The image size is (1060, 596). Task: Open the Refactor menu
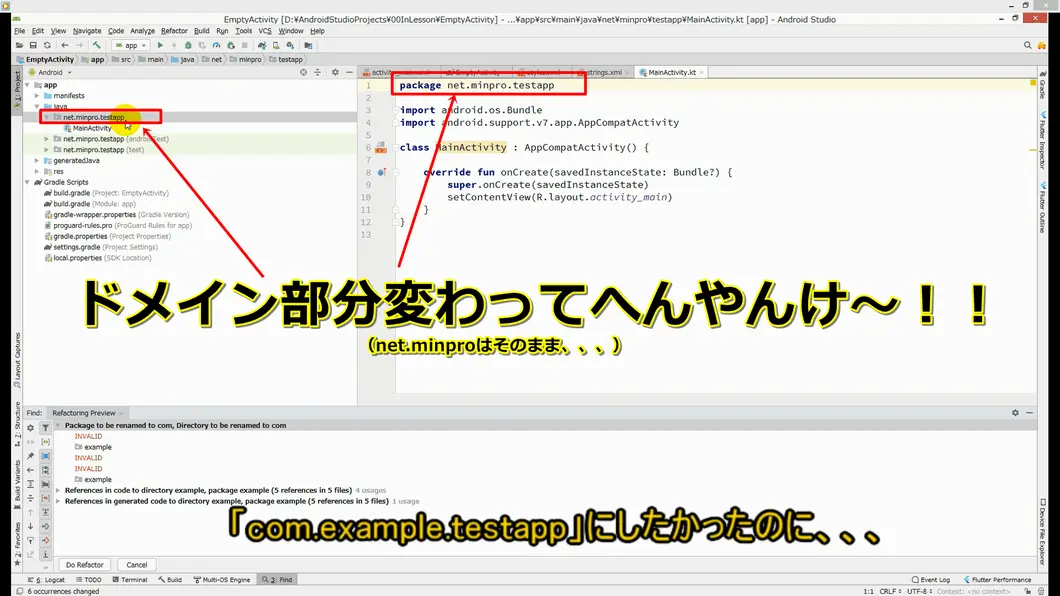(x=174, y=31)
